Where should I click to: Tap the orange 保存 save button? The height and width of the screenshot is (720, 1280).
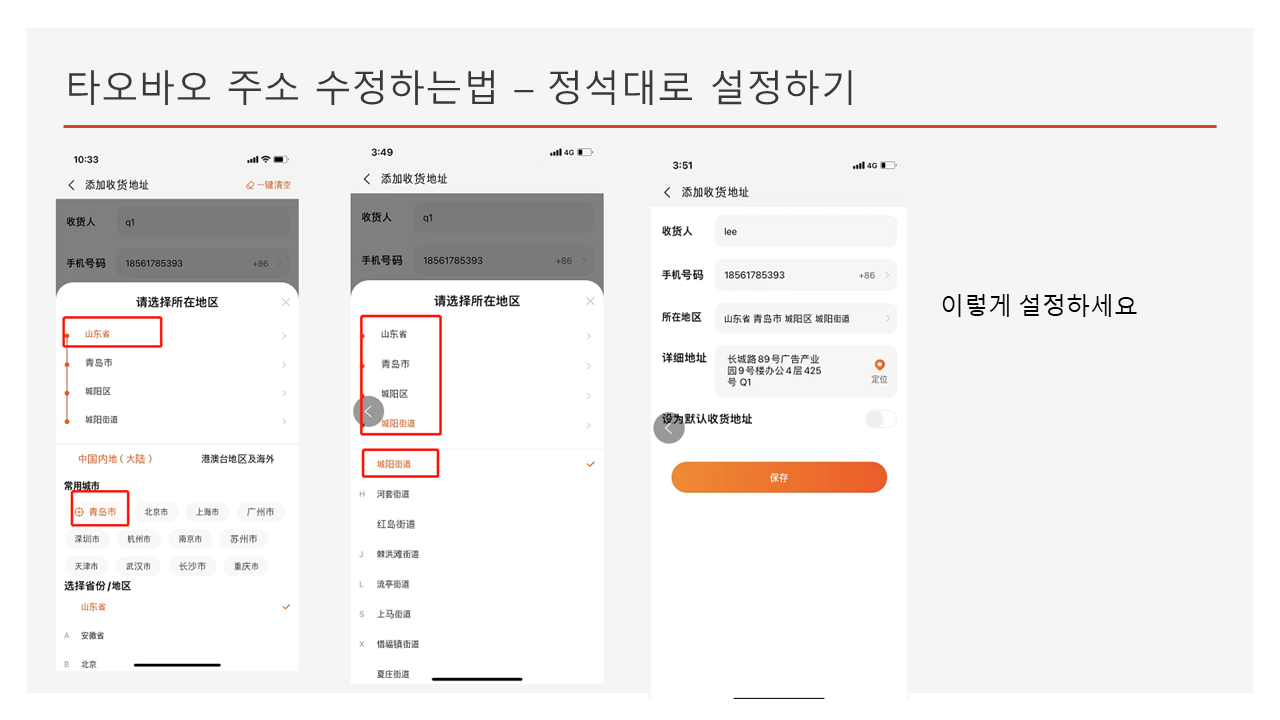click(779, 478)
